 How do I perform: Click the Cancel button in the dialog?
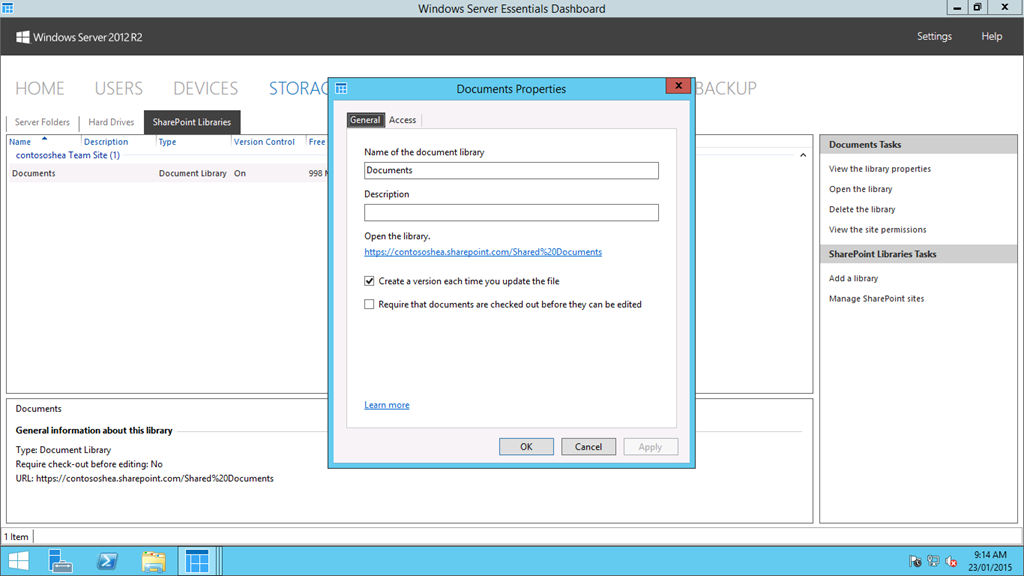point(588,447)
